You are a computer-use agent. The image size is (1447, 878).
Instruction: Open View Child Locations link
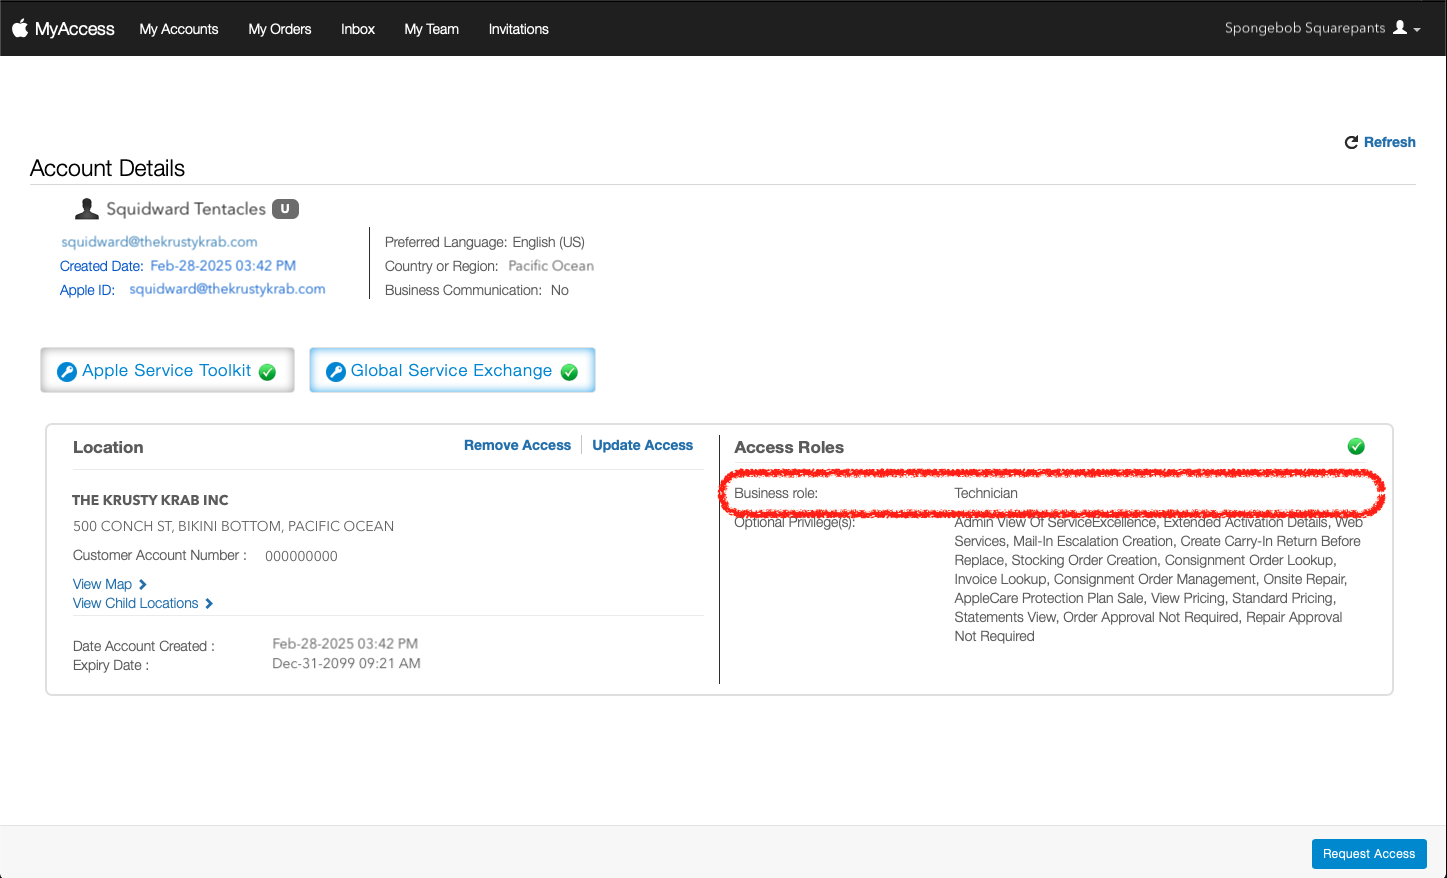tap(135, 603)
